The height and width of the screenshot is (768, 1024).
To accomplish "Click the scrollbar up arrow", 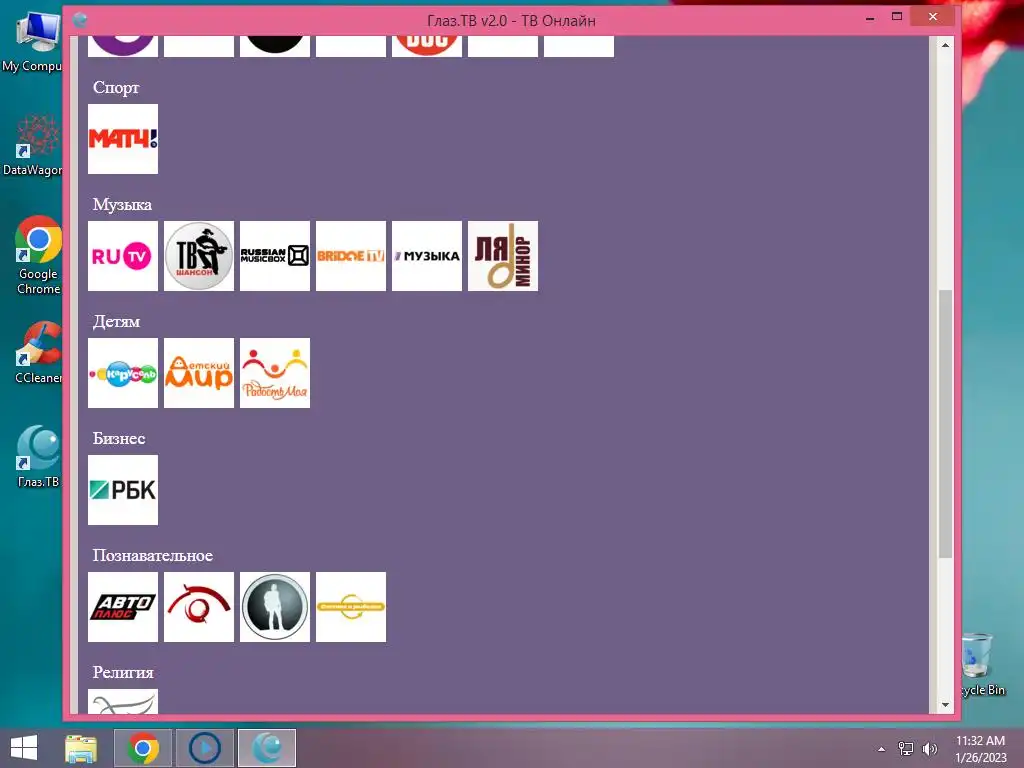I will tap(945, 45).
